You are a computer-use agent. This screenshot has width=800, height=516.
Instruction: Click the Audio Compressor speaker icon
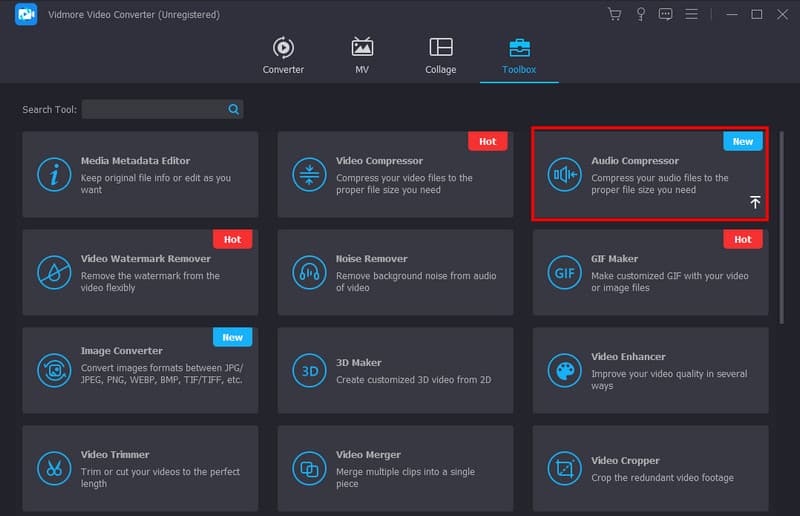(x=565, y=174)
